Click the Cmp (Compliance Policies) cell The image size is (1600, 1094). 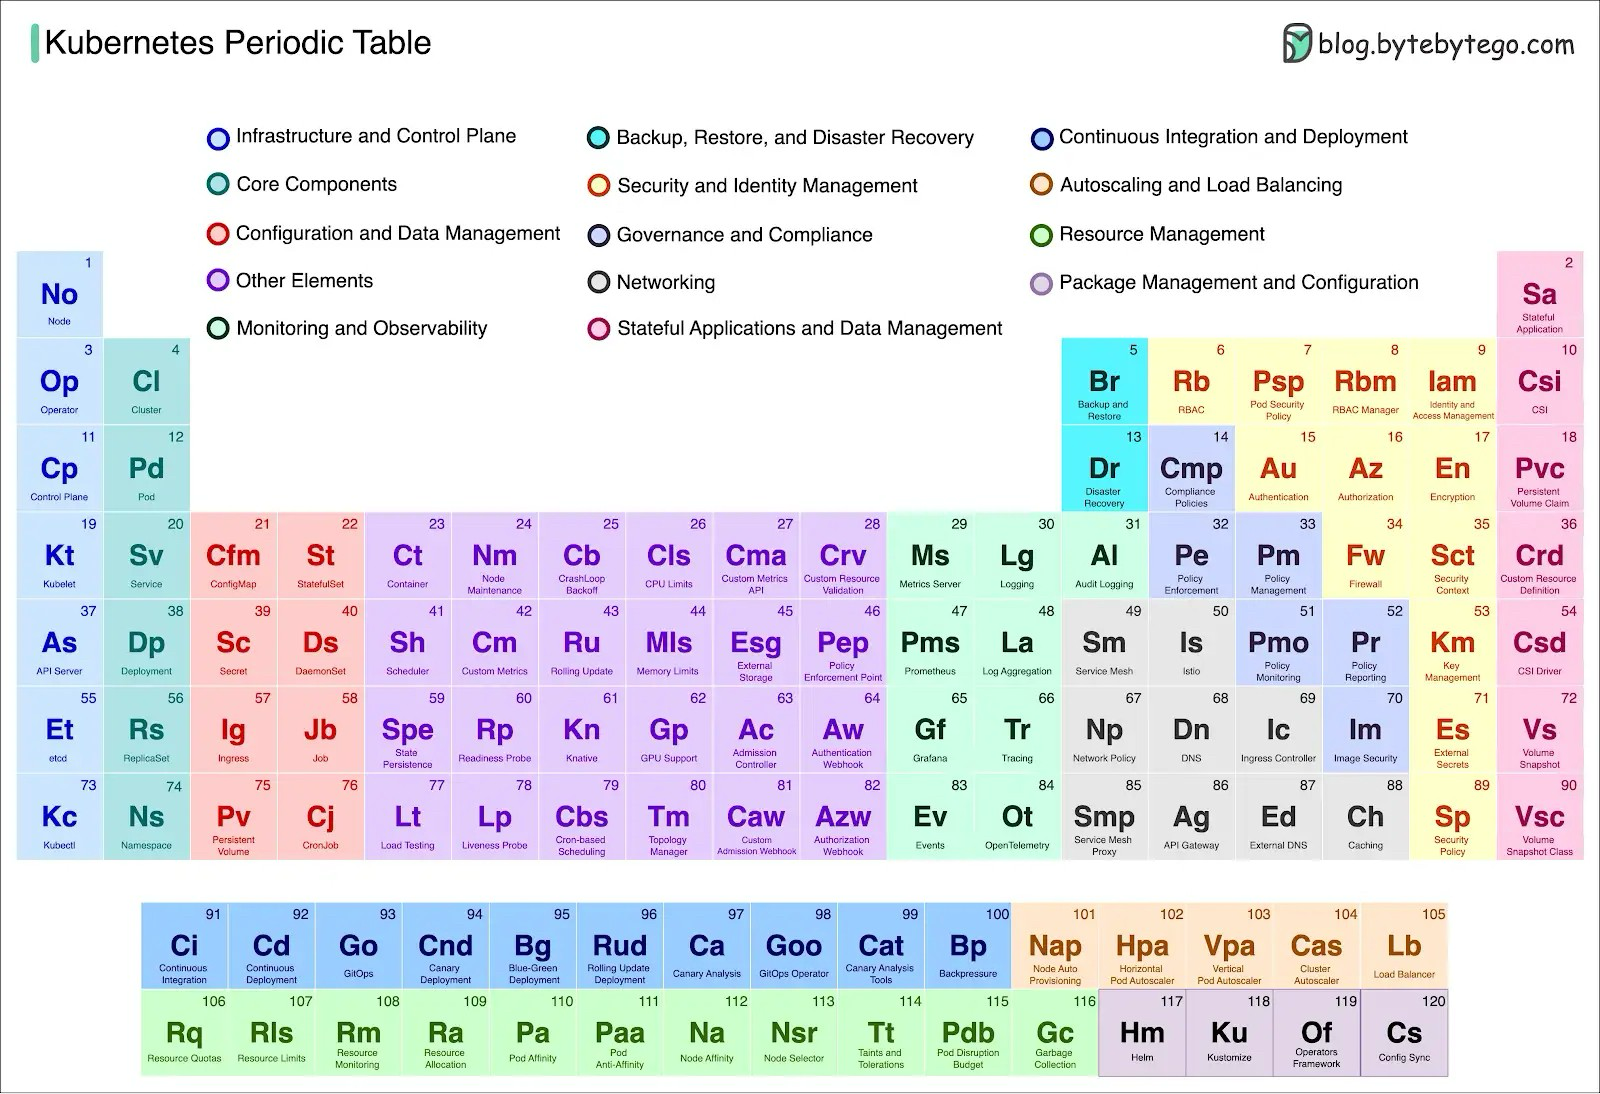(x=1192, y=468)
